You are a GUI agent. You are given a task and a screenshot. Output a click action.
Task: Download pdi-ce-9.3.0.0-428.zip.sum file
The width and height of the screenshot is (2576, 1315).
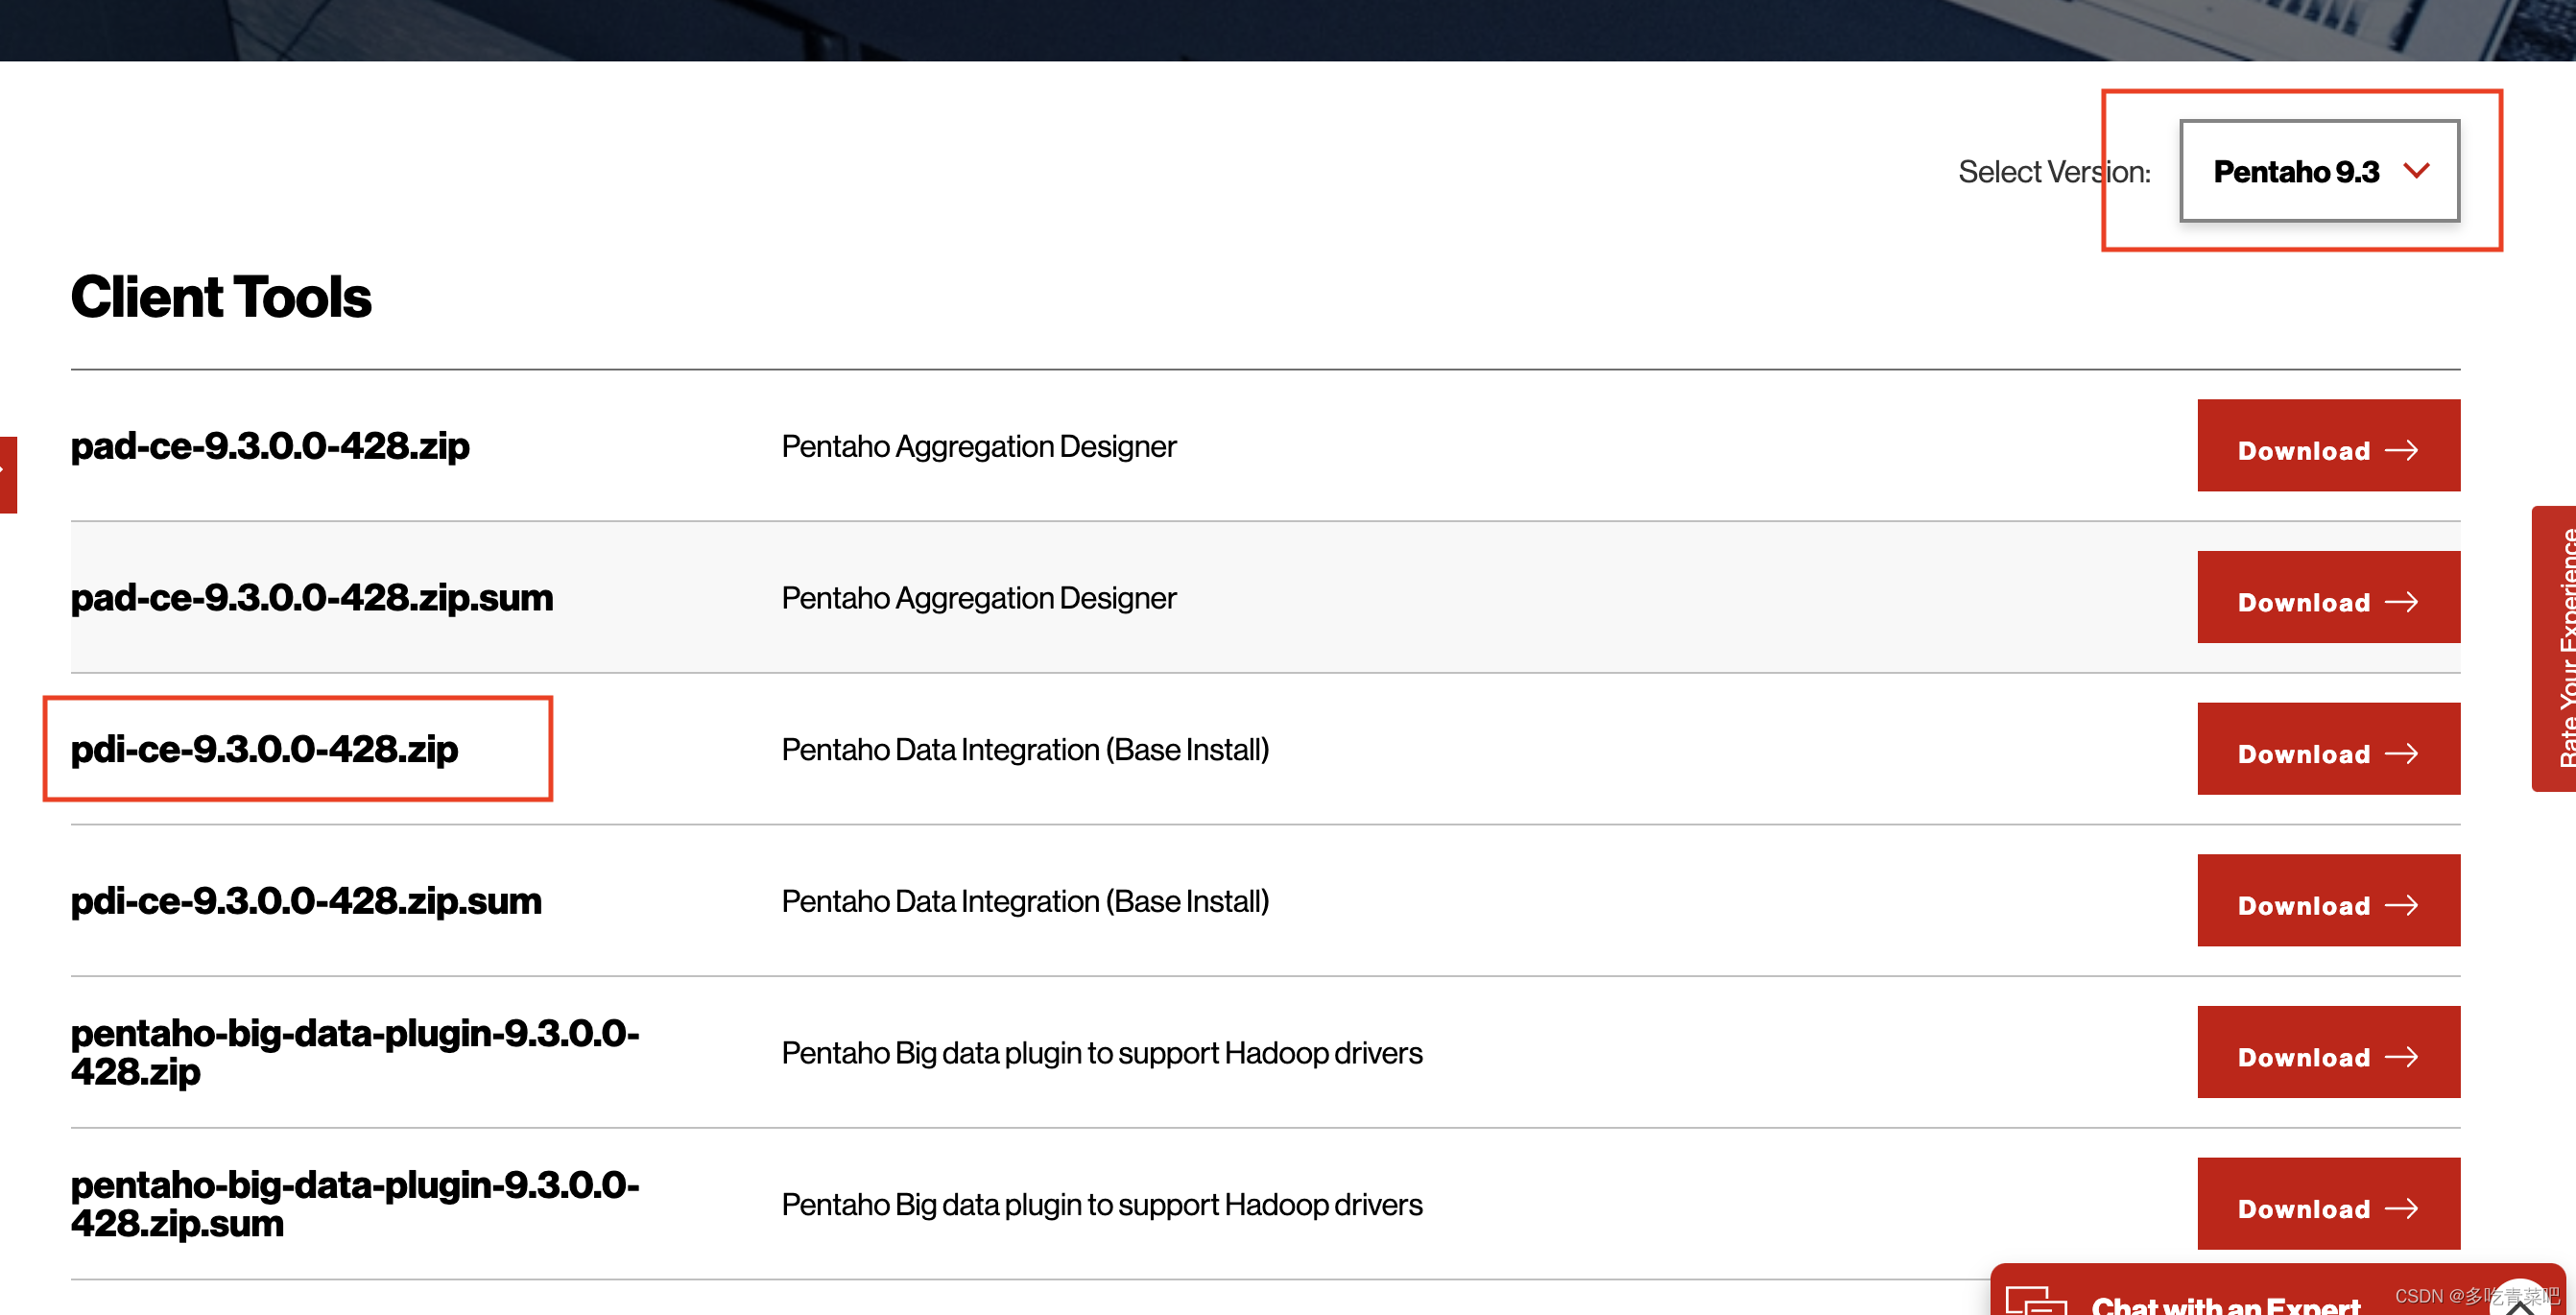(x=2327, y=901)
